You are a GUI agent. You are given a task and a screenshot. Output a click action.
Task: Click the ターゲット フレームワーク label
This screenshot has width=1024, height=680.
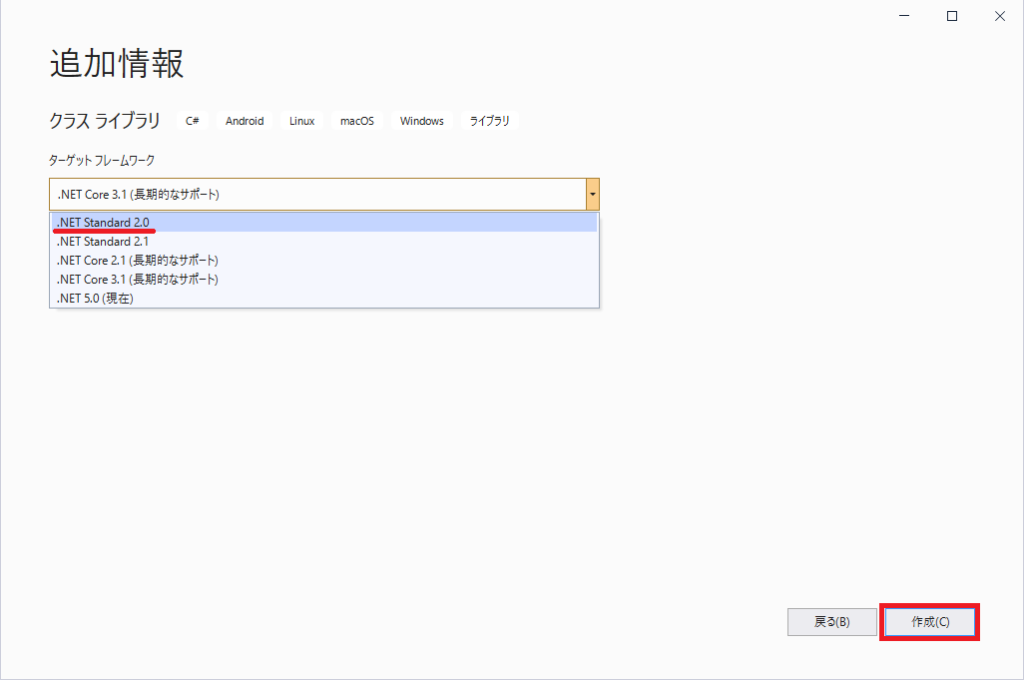click(102, 161)
